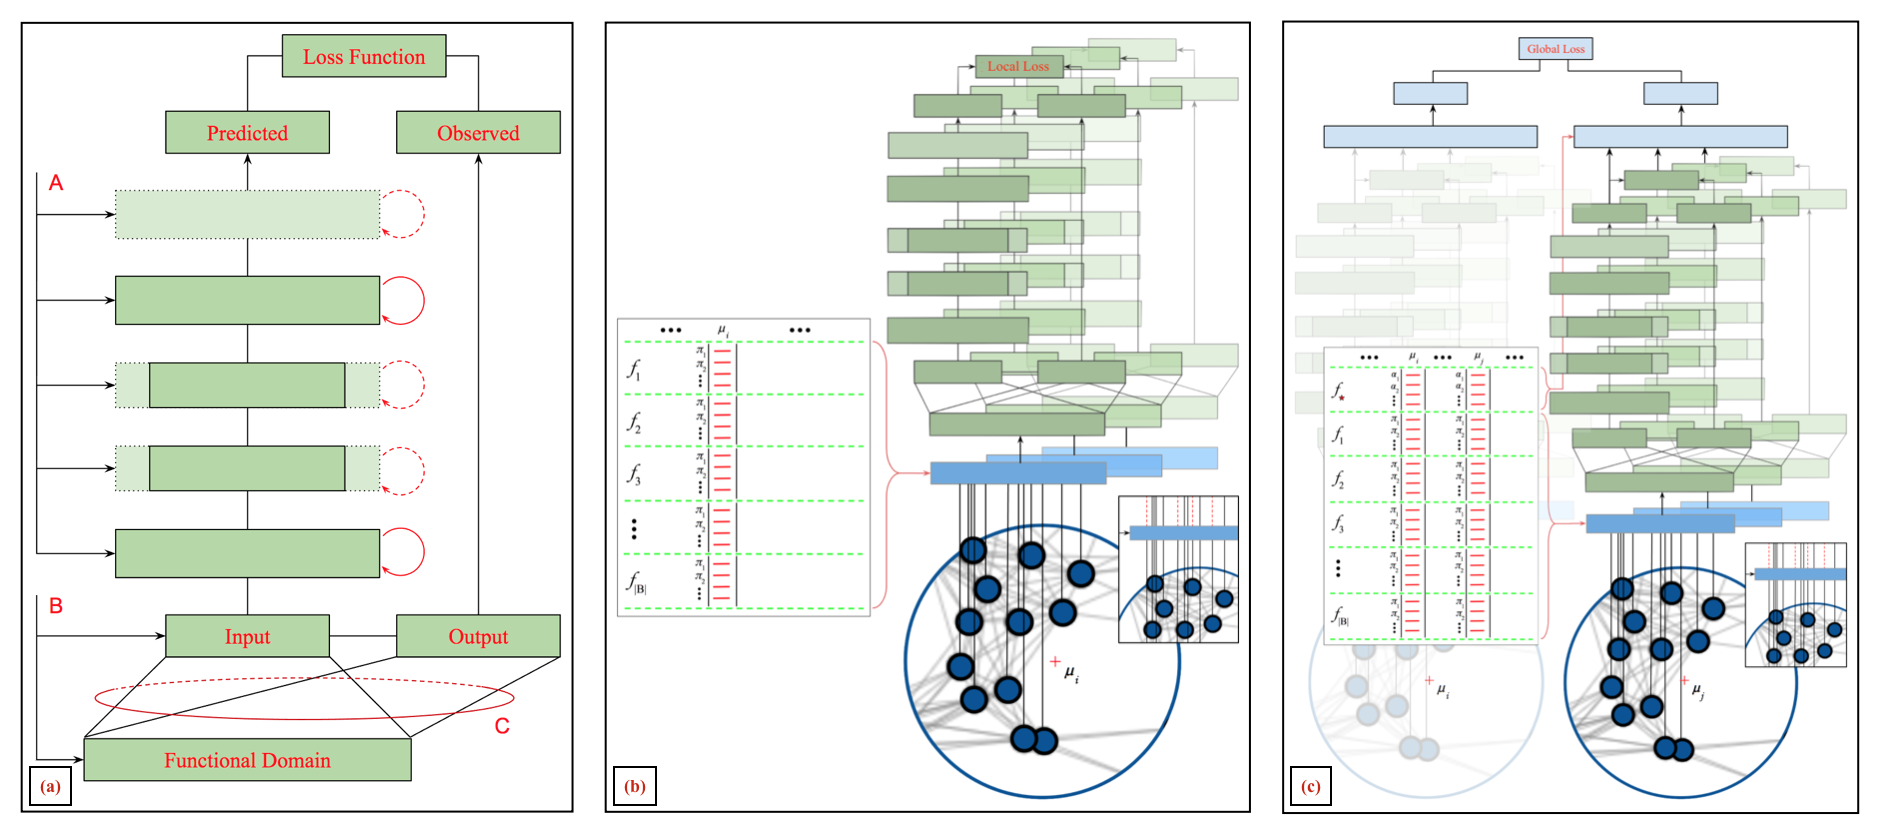Click the "Output" box
Screen dimensions: 1877x835
[x=478, y=636]
